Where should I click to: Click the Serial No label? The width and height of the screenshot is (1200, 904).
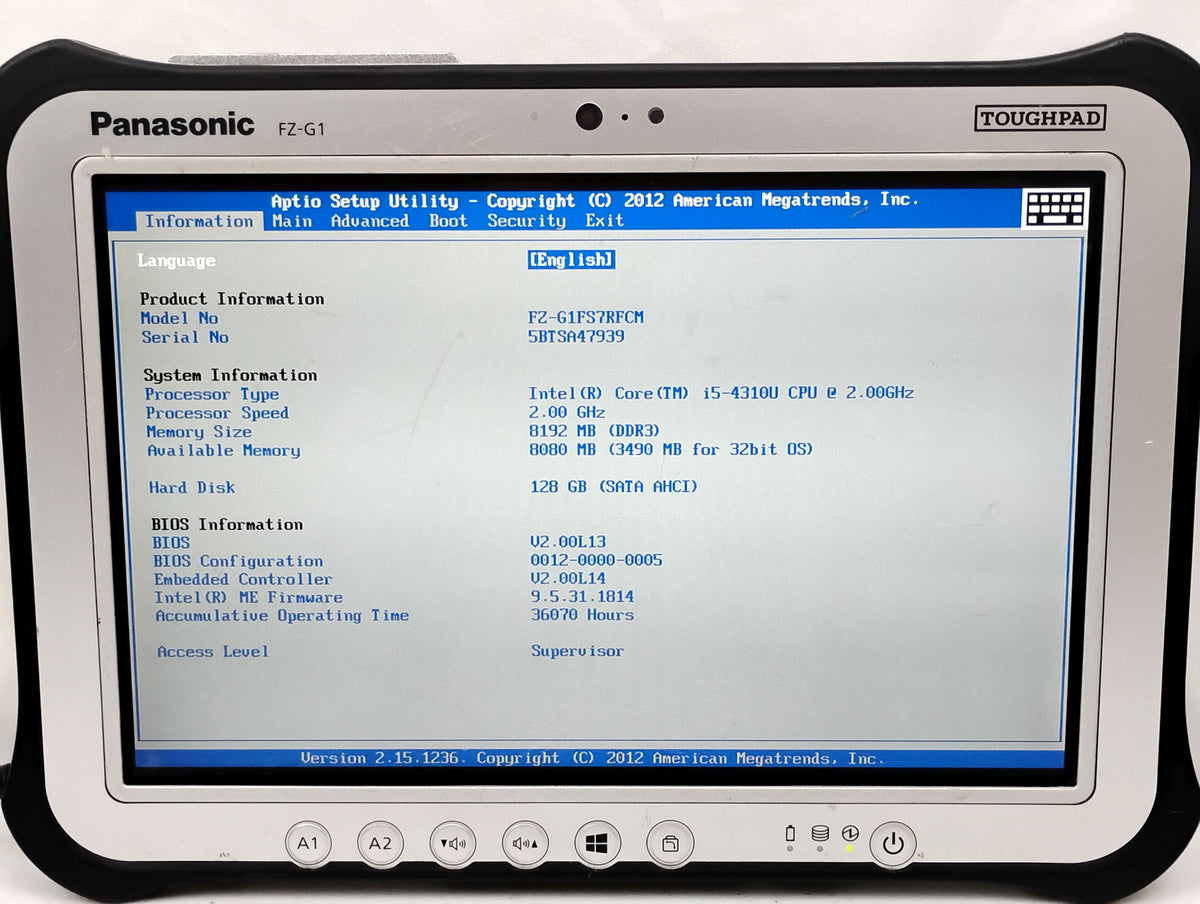click(185, 337)
